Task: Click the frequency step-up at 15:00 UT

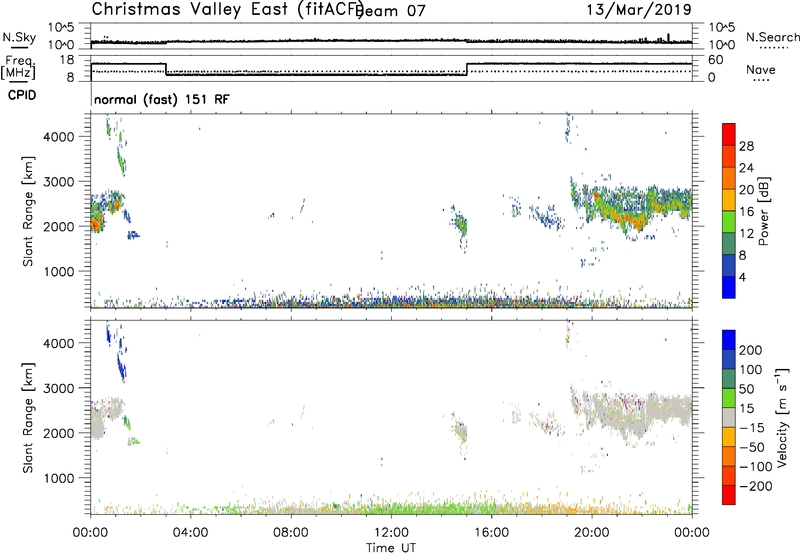Action: (467, 69)
